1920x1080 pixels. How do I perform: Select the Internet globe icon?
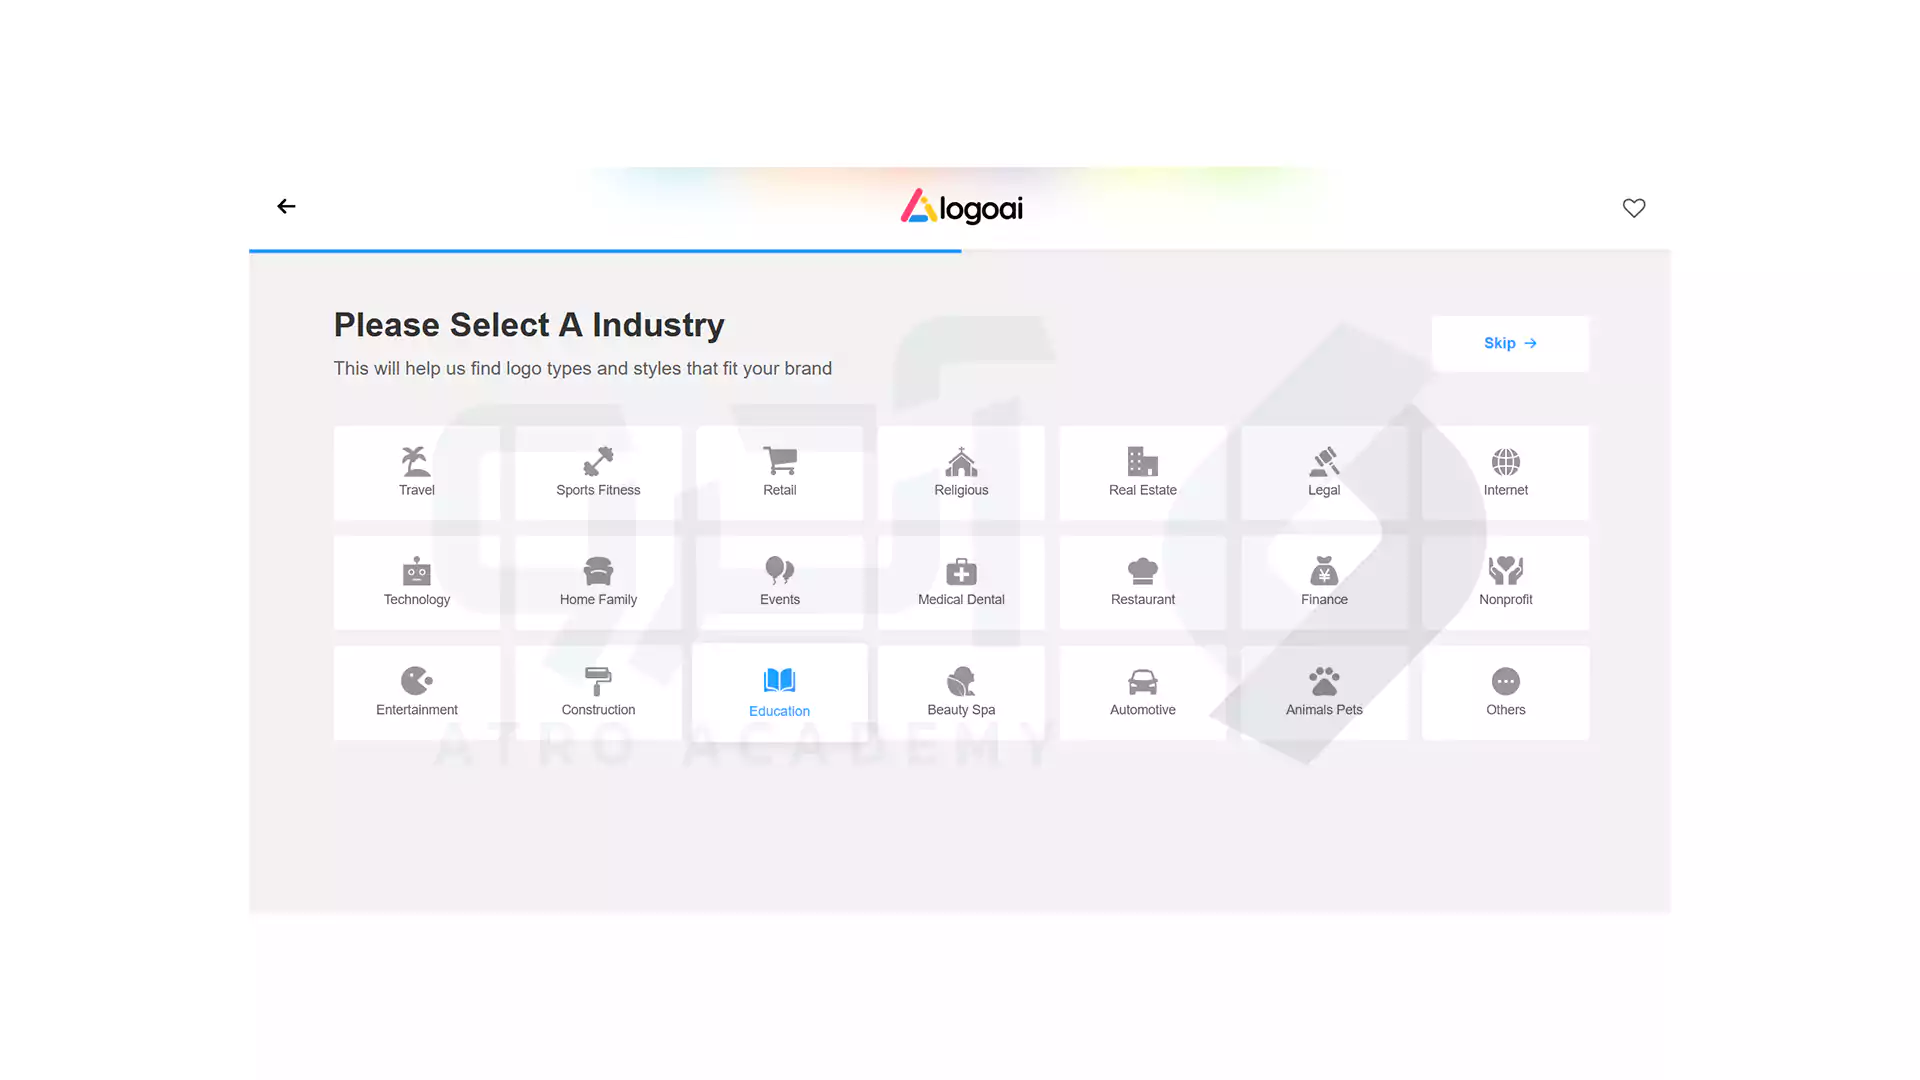point(1505,462)
